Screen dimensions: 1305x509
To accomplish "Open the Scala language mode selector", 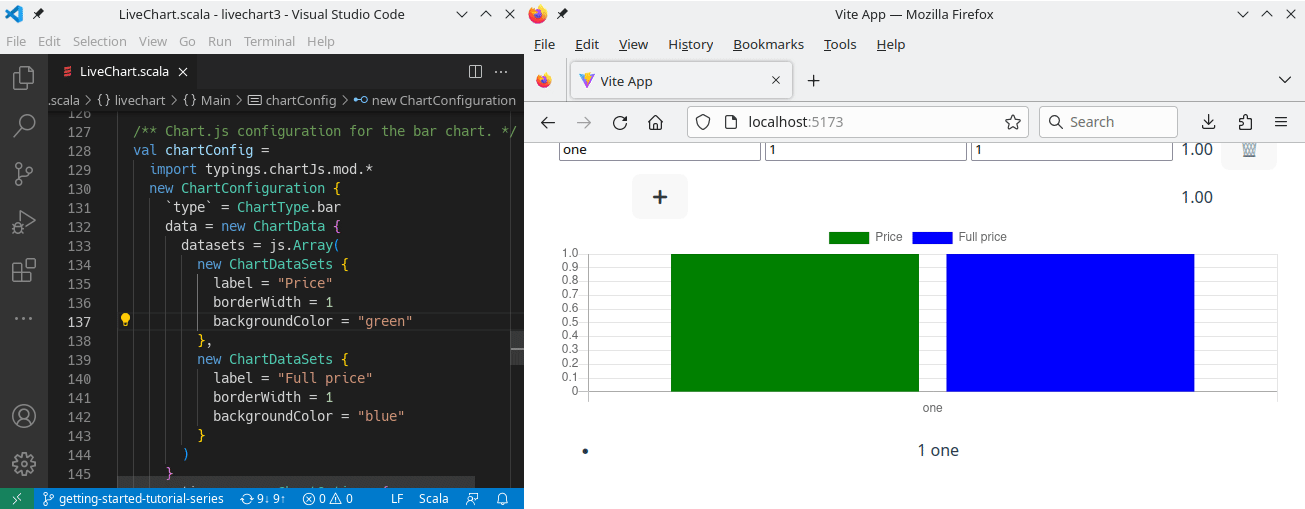I will 433,498.
